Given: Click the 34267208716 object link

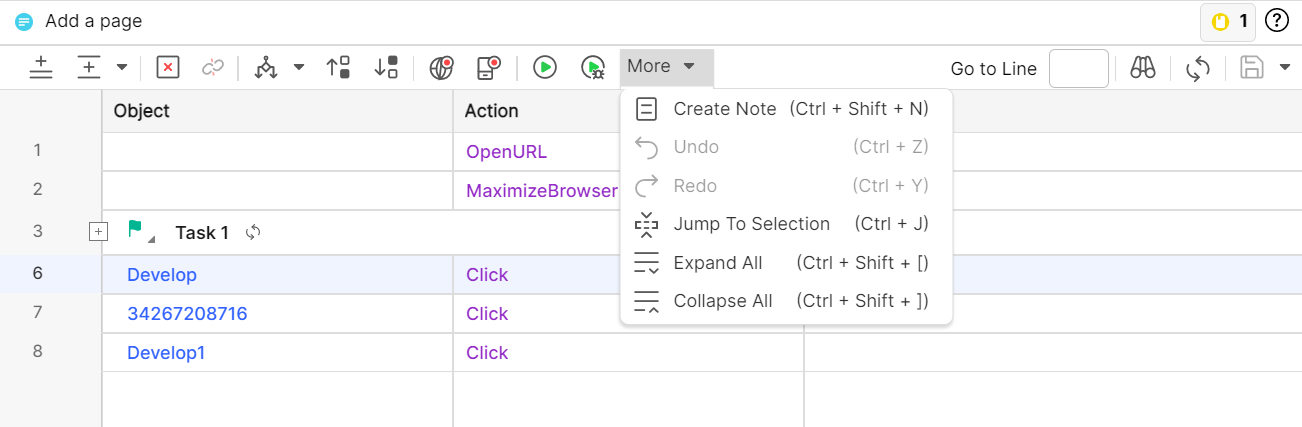Looking at the screenshot, I should pos(187,314).
